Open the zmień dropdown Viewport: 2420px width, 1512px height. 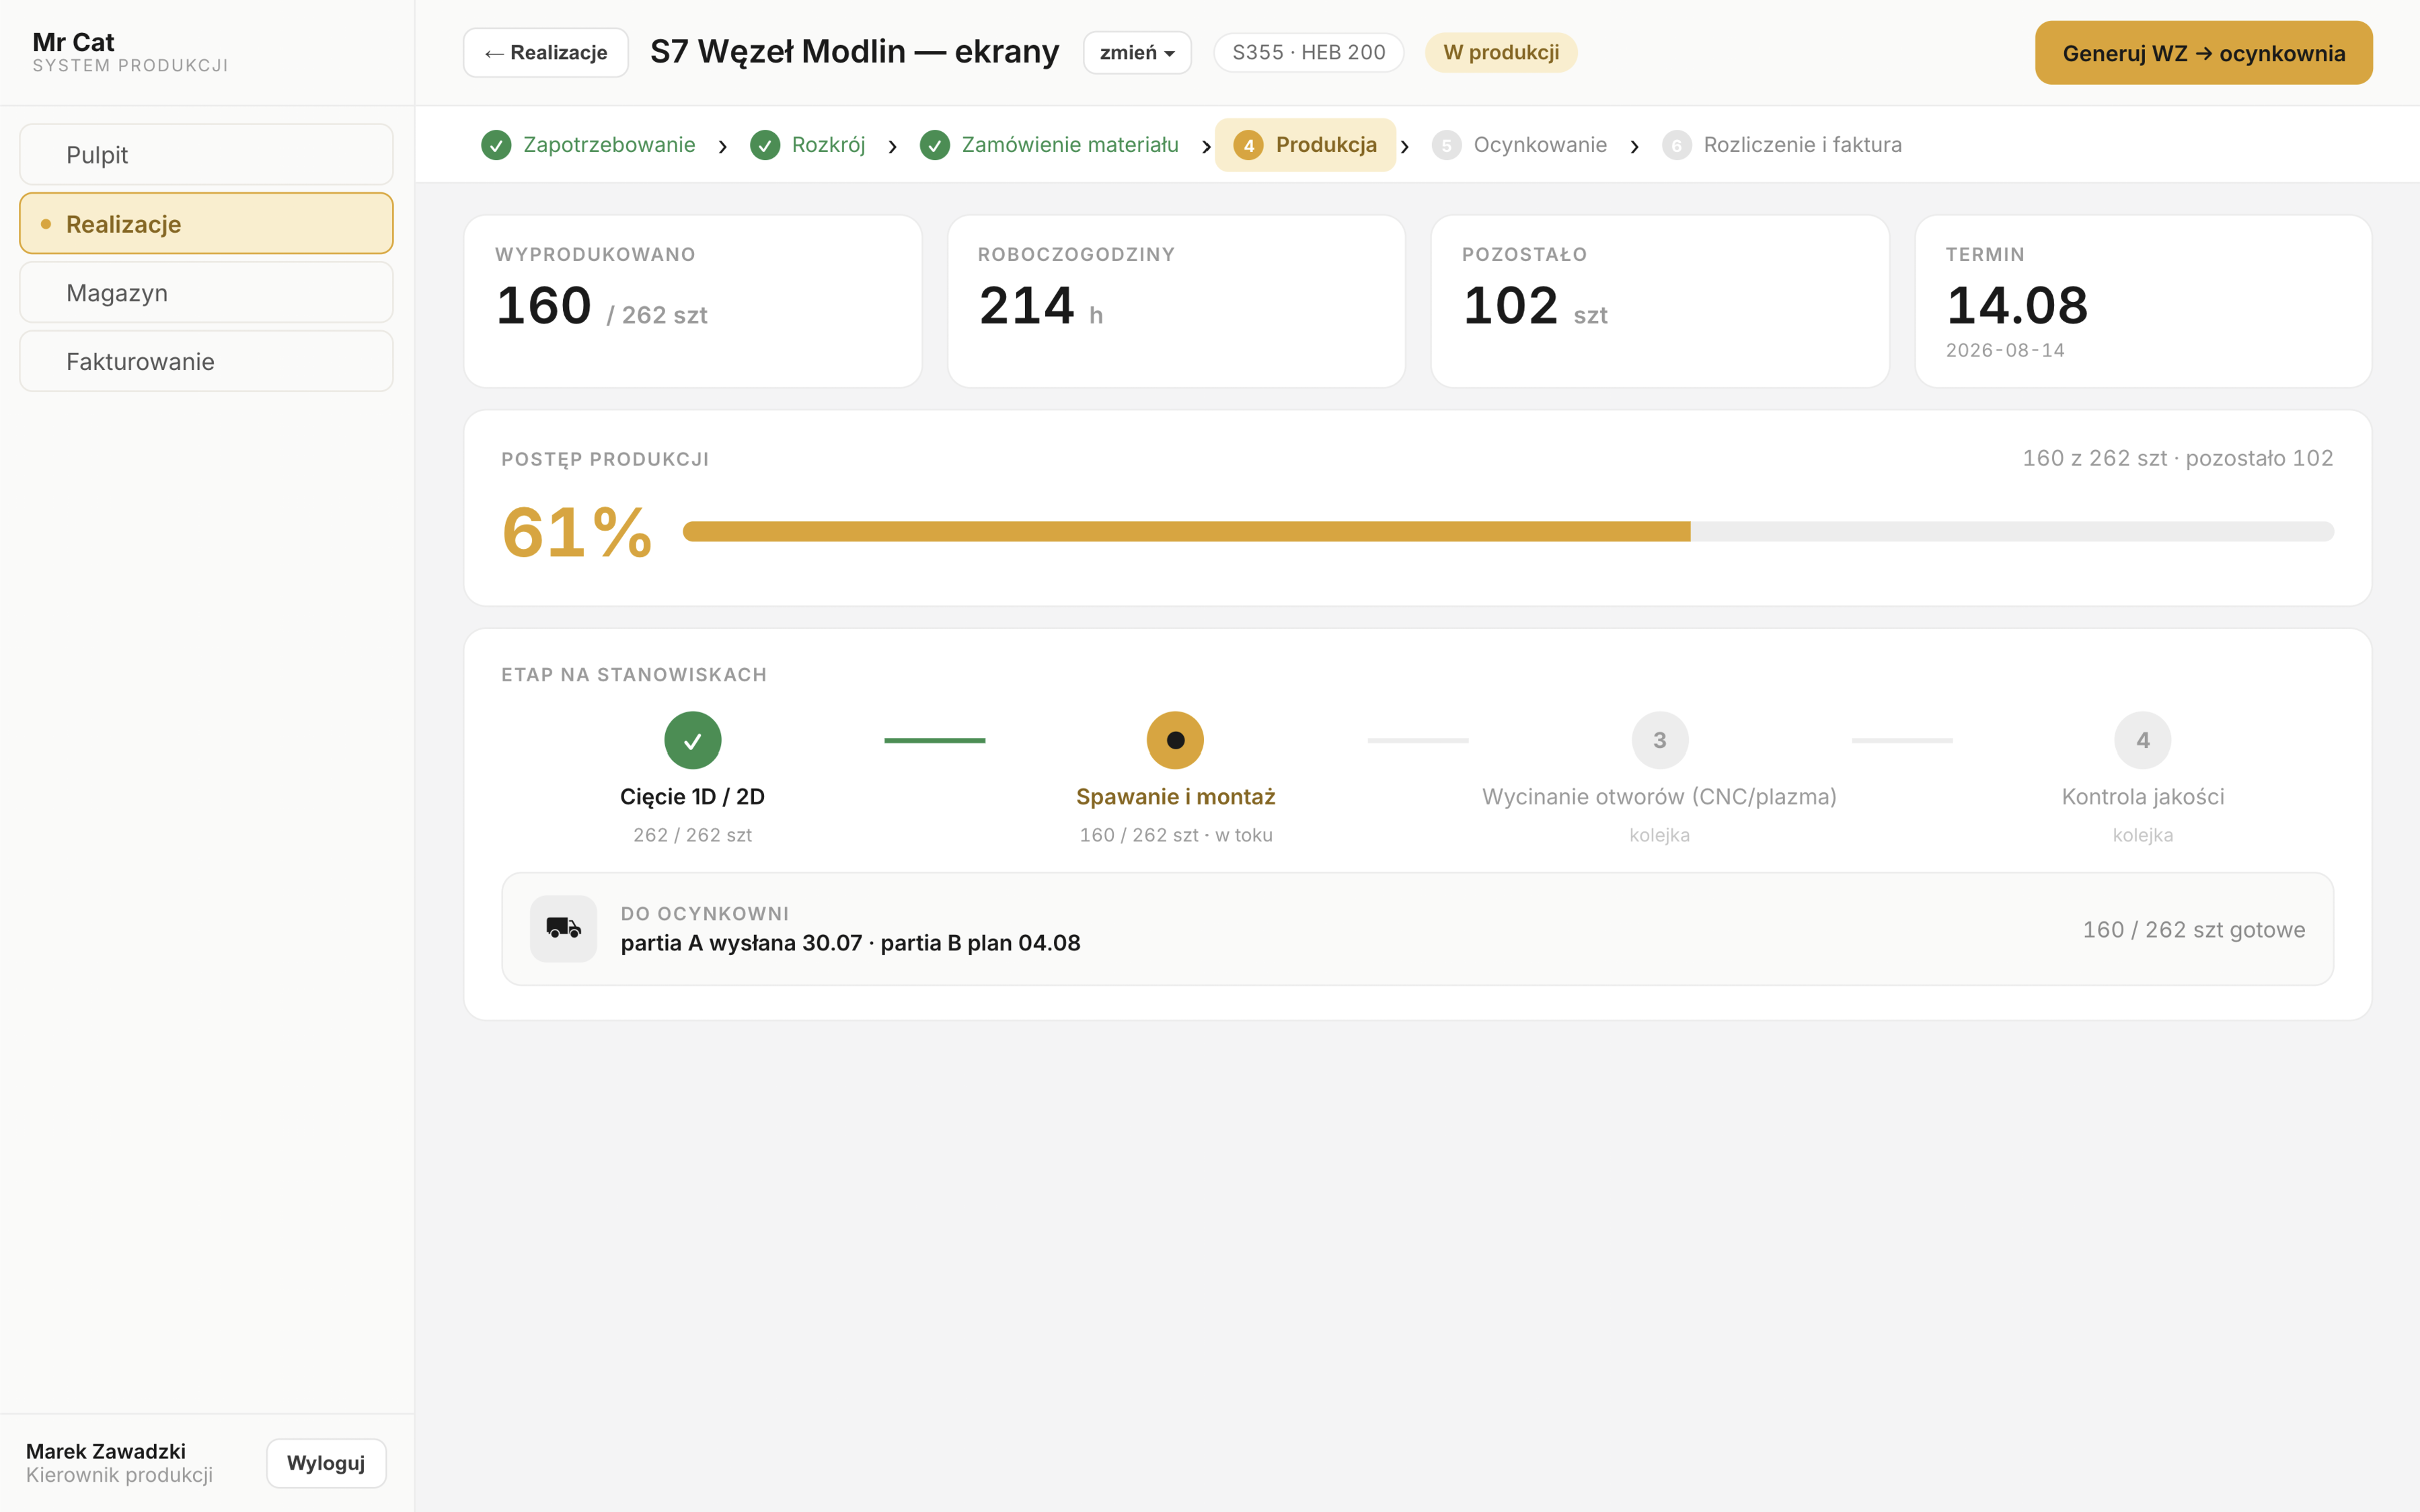coord(1137,53)
